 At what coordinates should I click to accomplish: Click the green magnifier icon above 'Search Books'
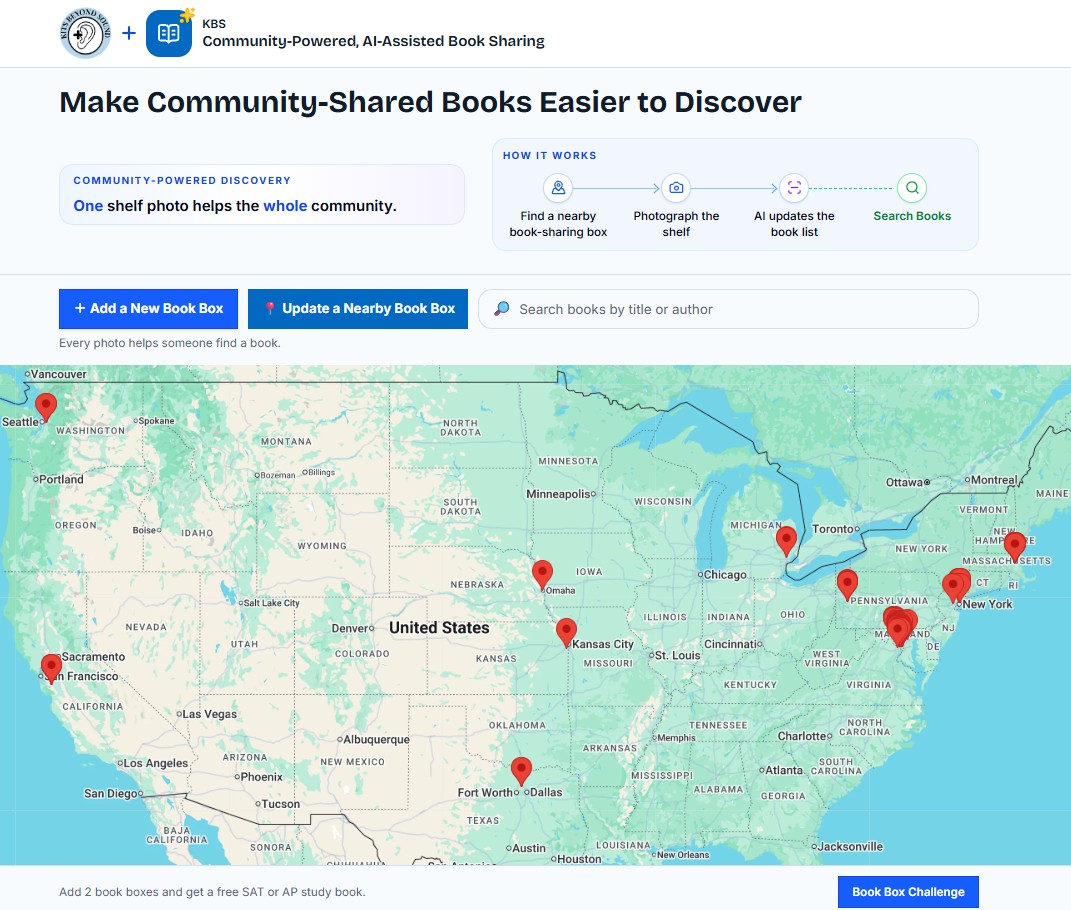pyautogui.click(x=912, y=188)
